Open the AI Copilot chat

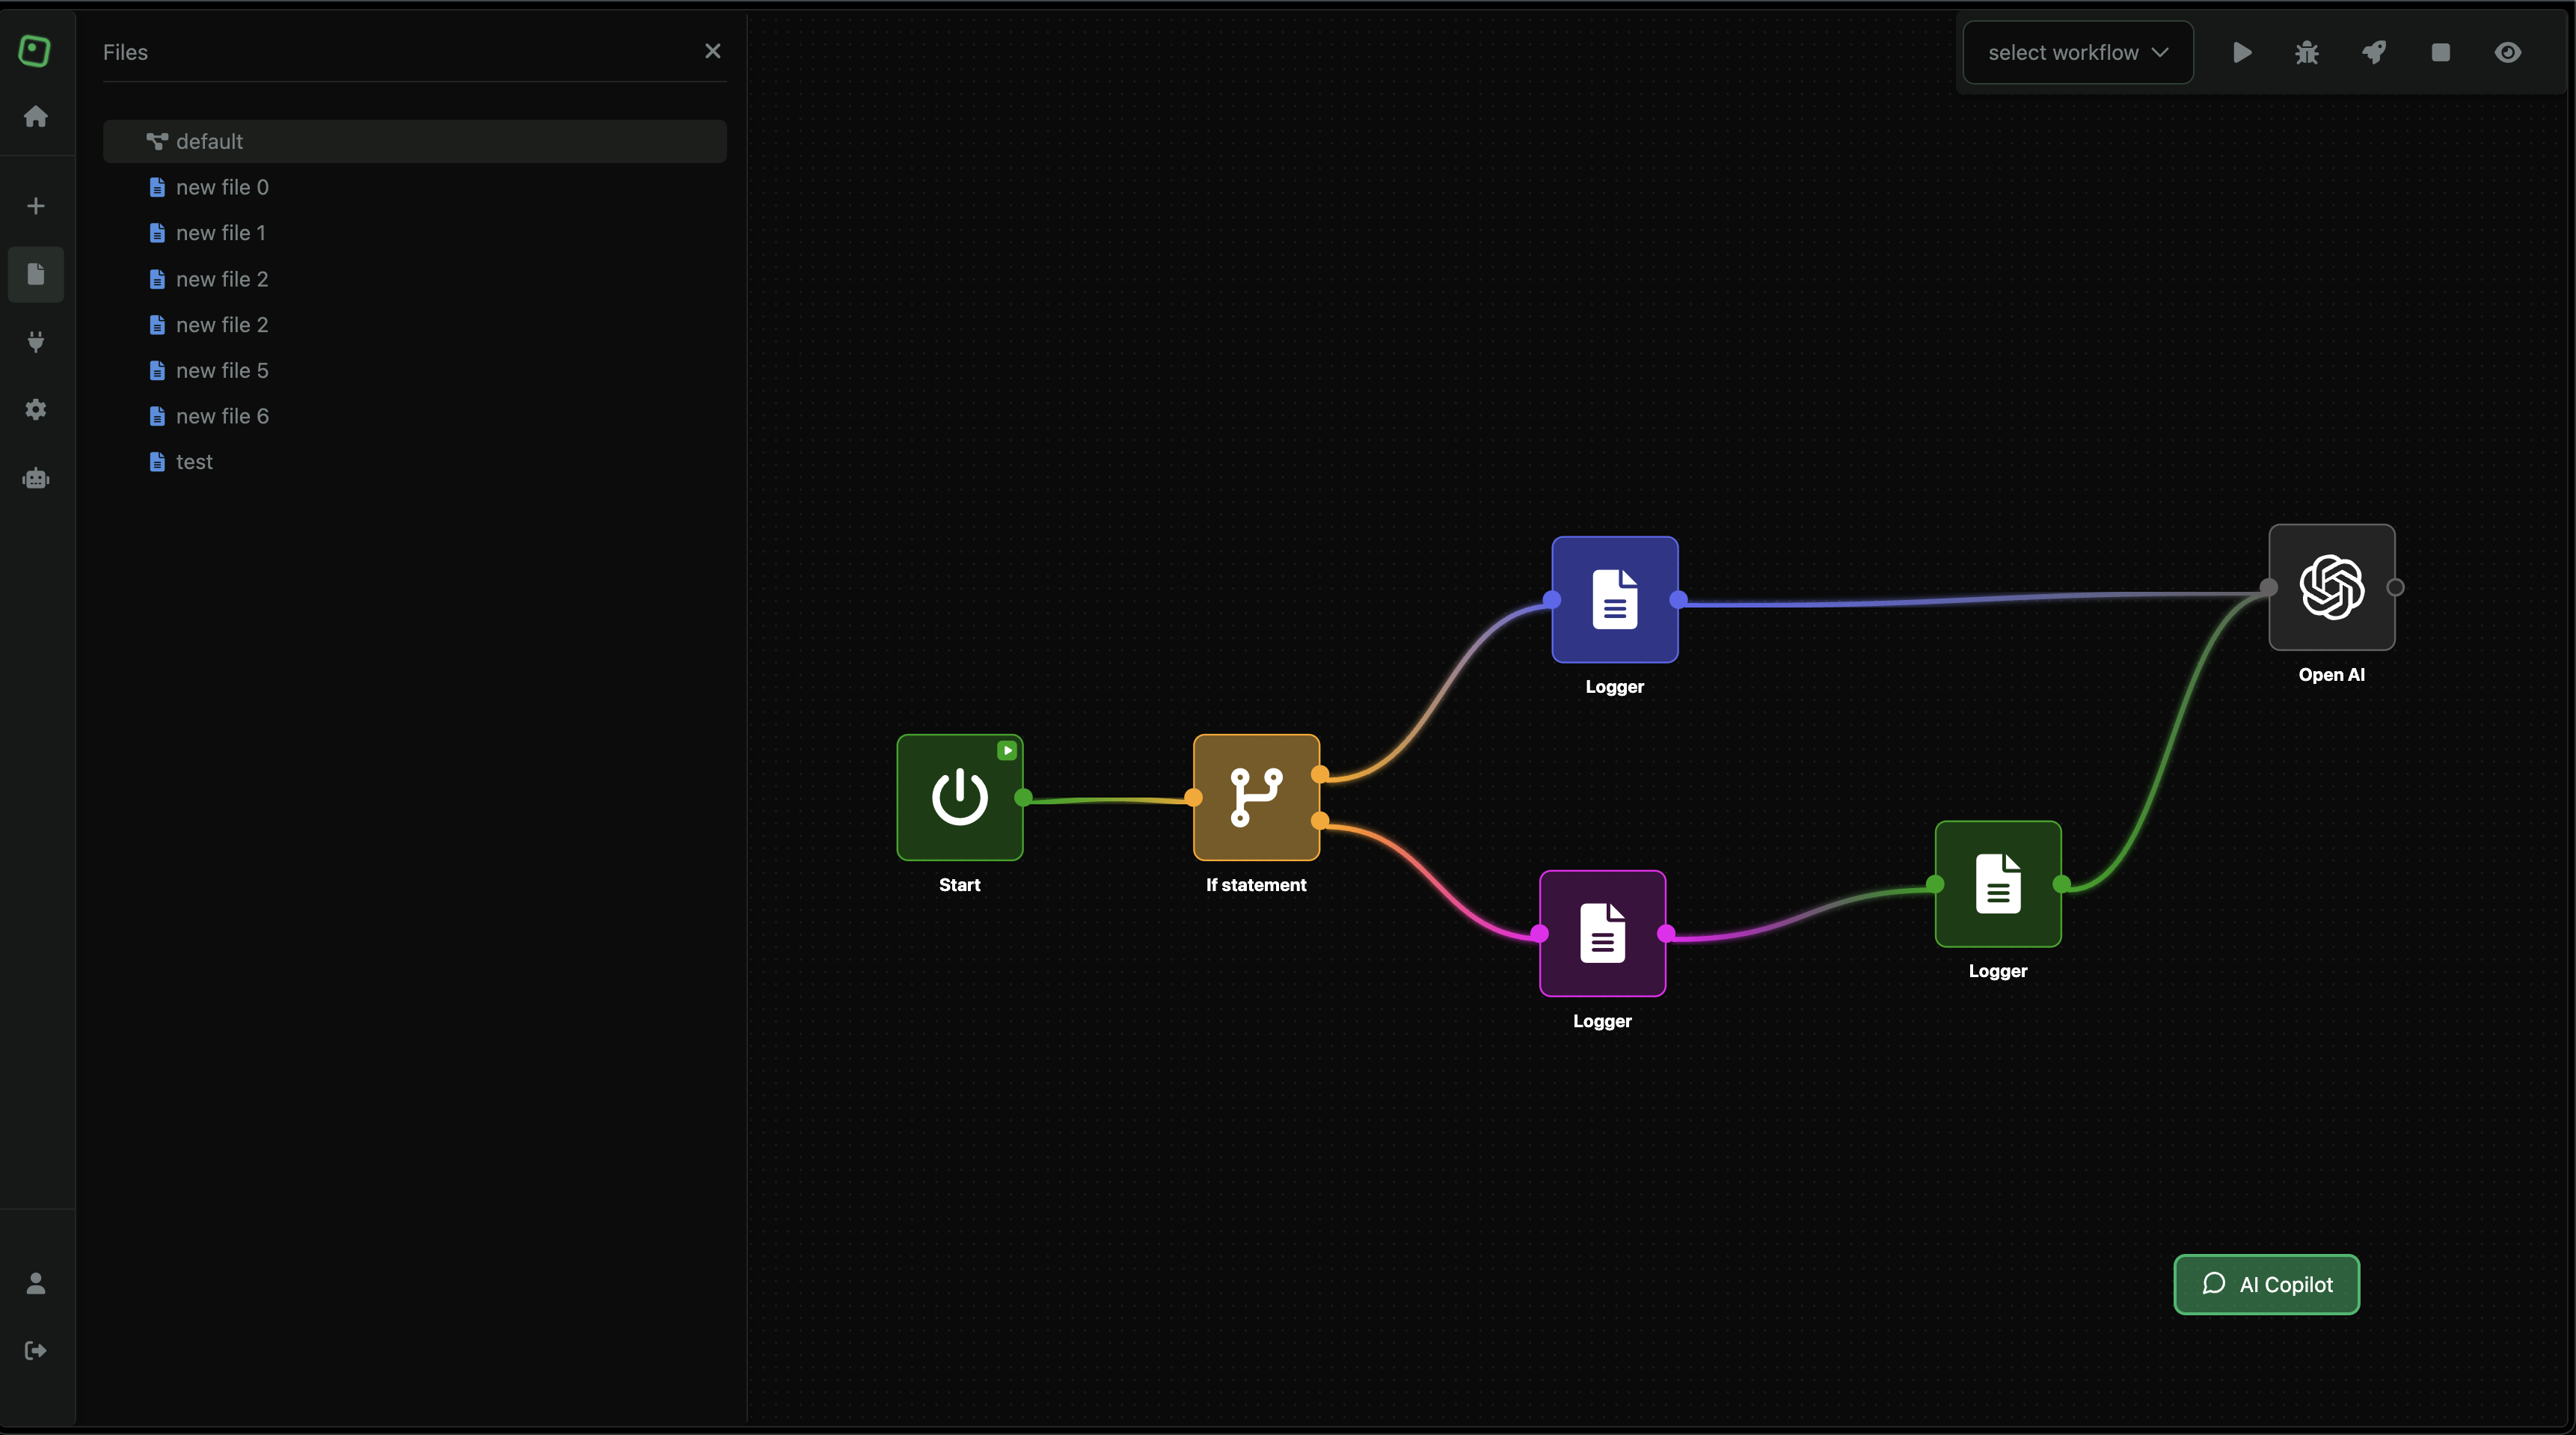pos(2266,1284)
